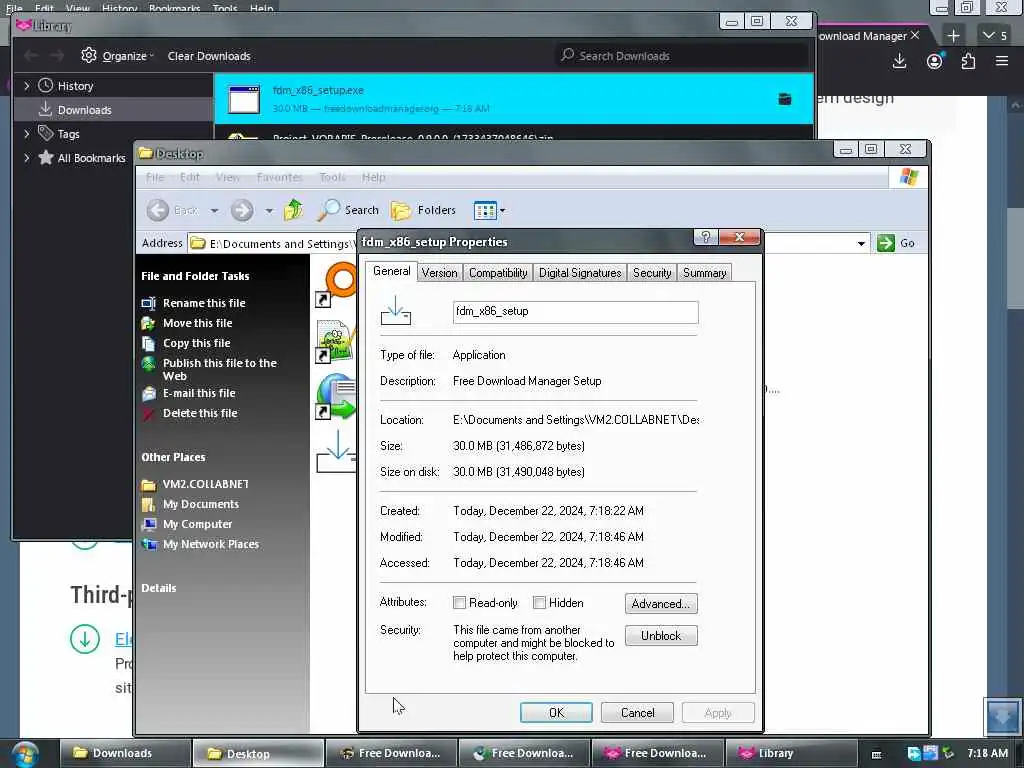Viewport: 1024px width, 768px height.
Task: Toggle the Hidden attribute checkbox
Action: tap(539, 603)
